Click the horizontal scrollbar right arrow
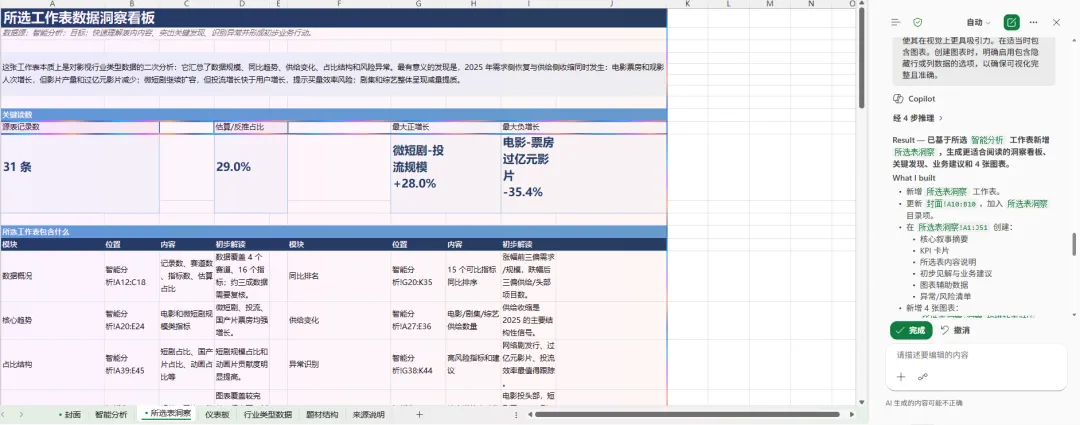This screenshot has height=425, width=1080. click(x=853, y=415)
